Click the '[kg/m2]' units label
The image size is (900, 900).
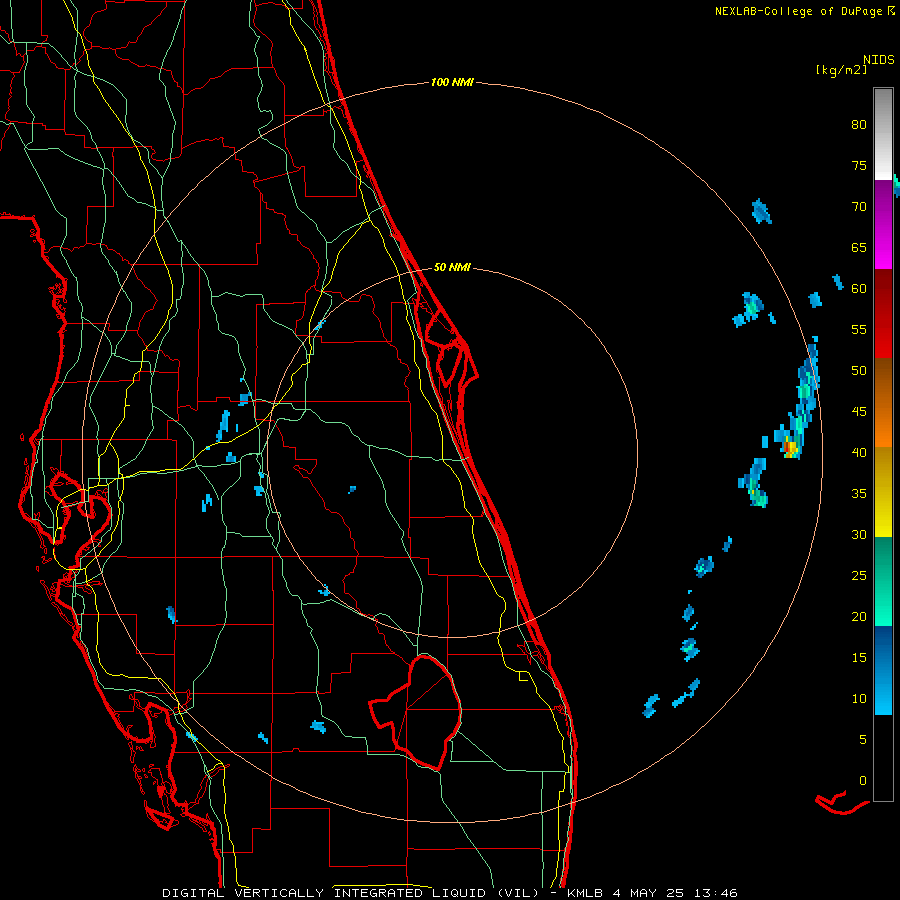[x=841, y=70]
